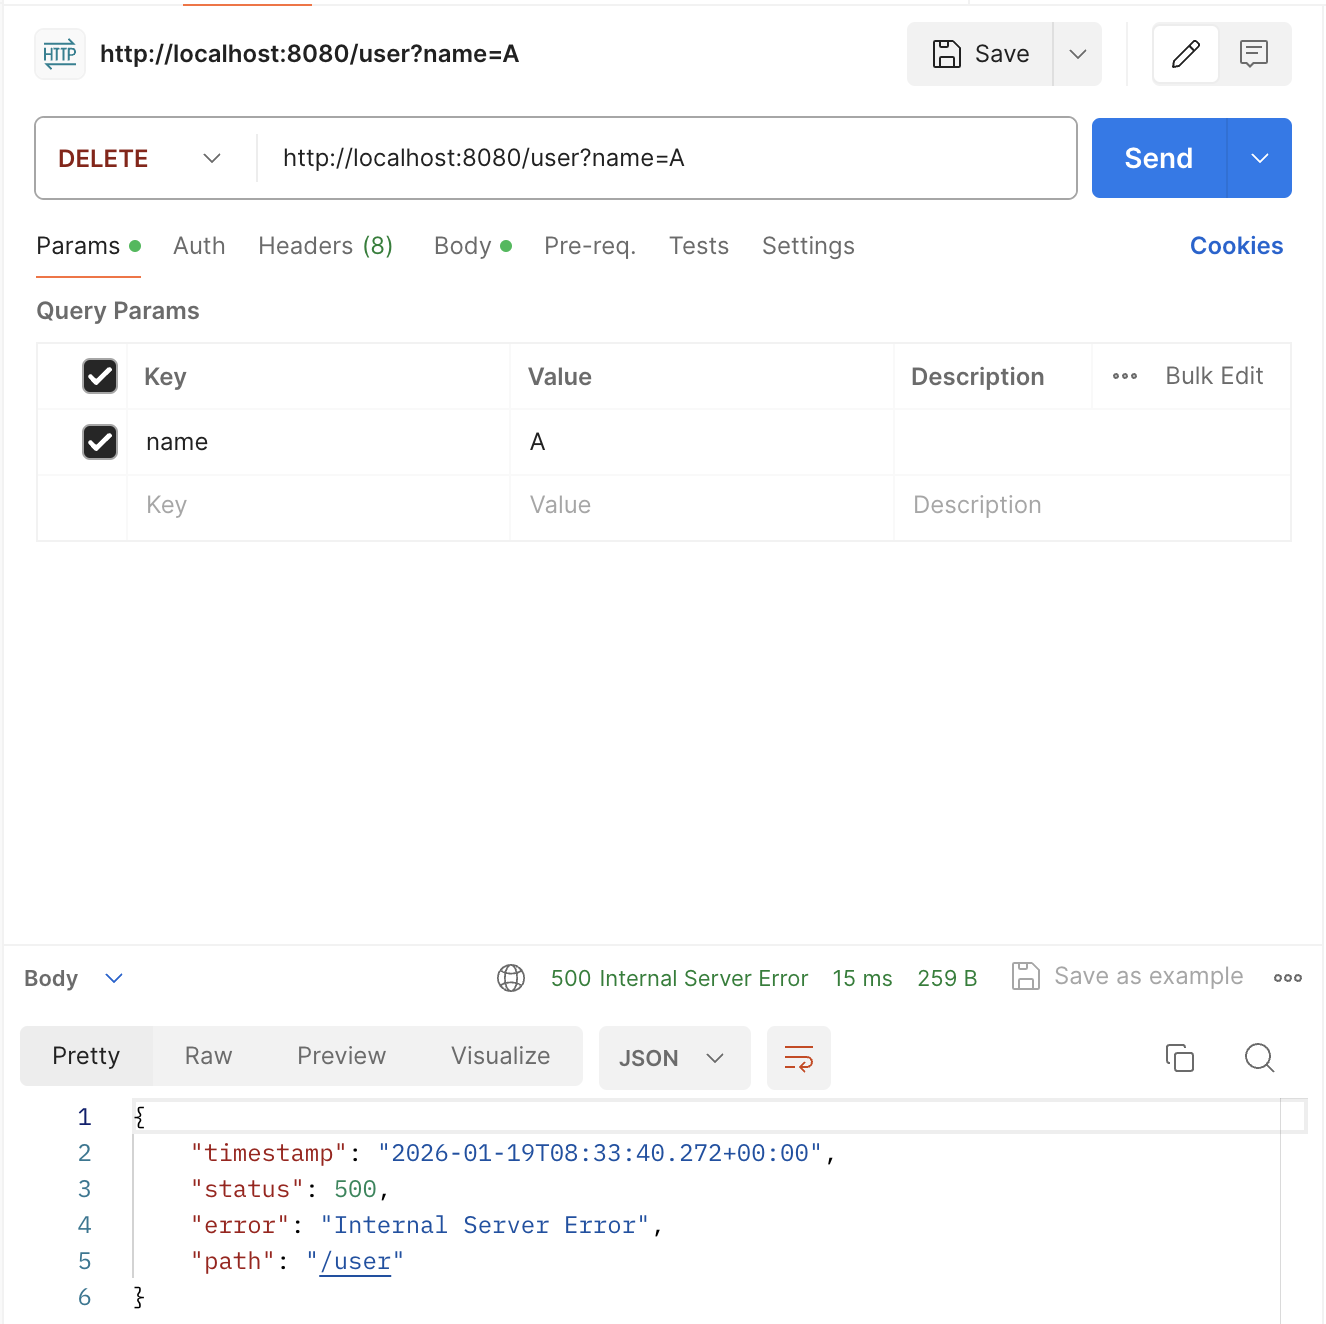Image resolution: width=1326 pixels, height=1324 pixels.
Task: Uncheck the name parameter checkbox
Action: (100, 442)
